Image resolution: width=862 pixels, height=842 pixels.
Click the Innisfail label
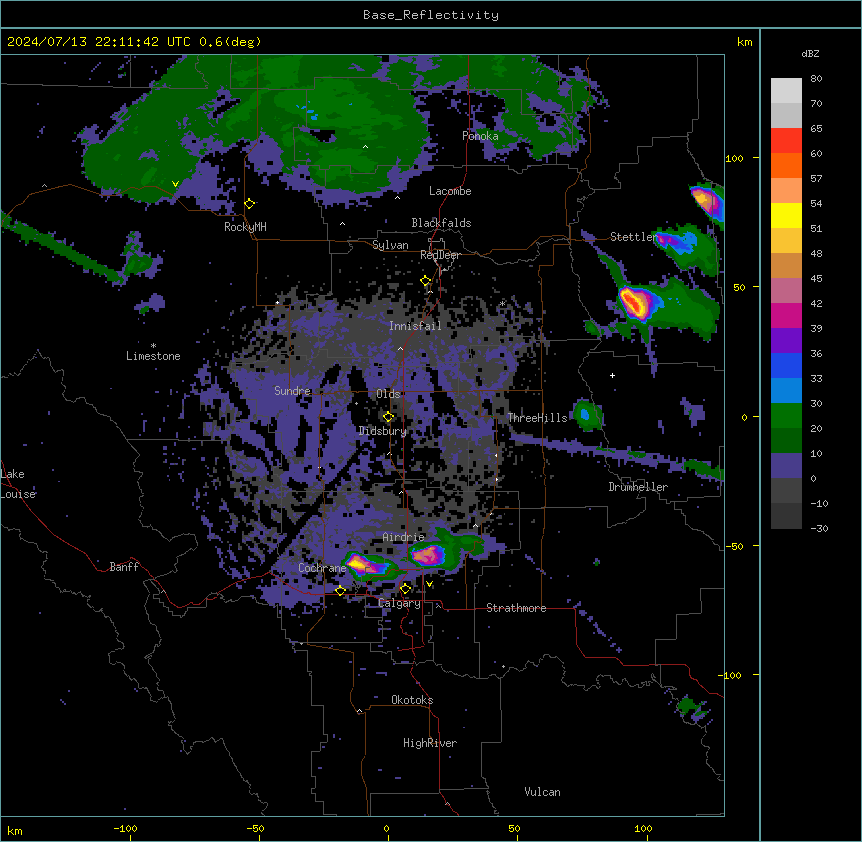415,326
